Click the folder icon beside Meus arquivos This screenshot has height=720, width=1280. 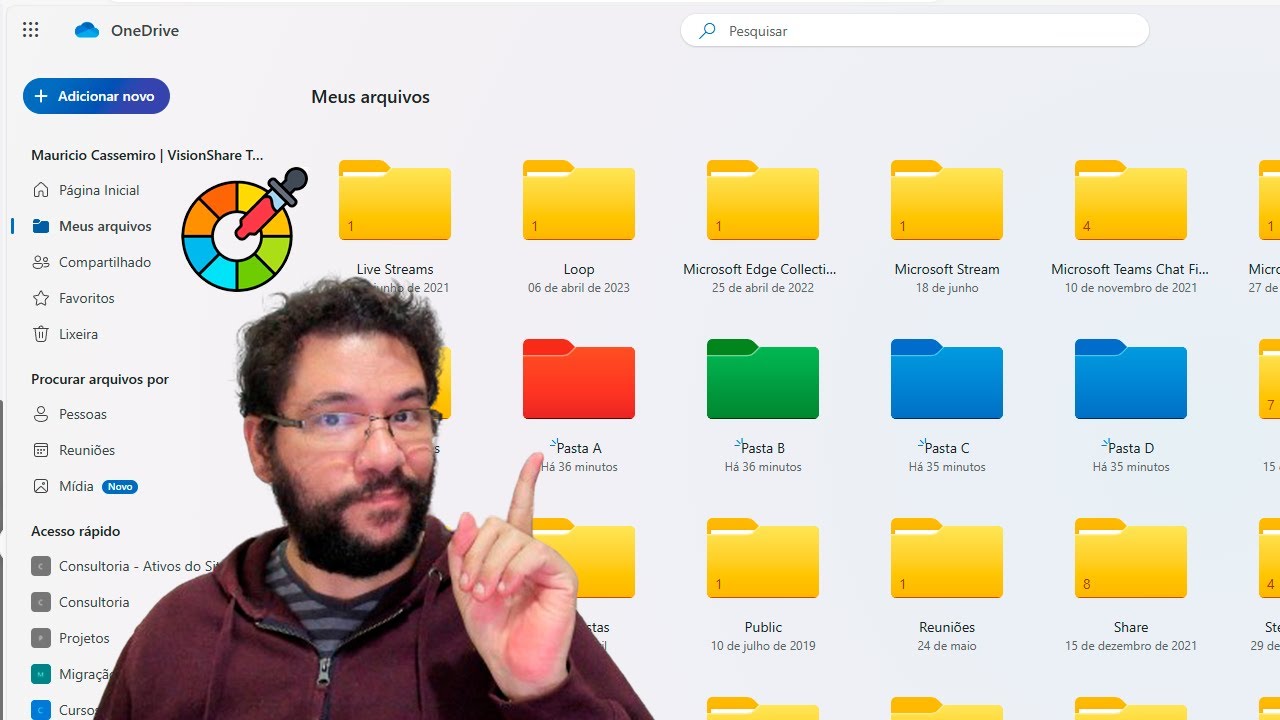pos(41,226)
